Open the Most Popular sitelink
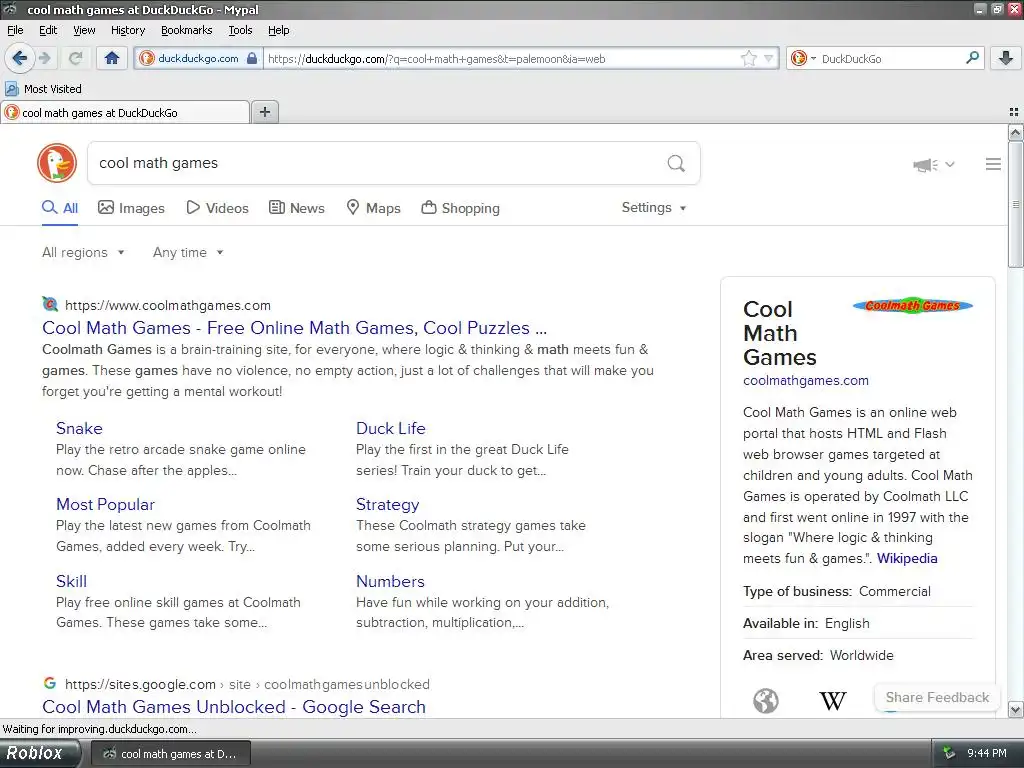The width and height of the screenshot is (1024, 768). pos(105,504)
